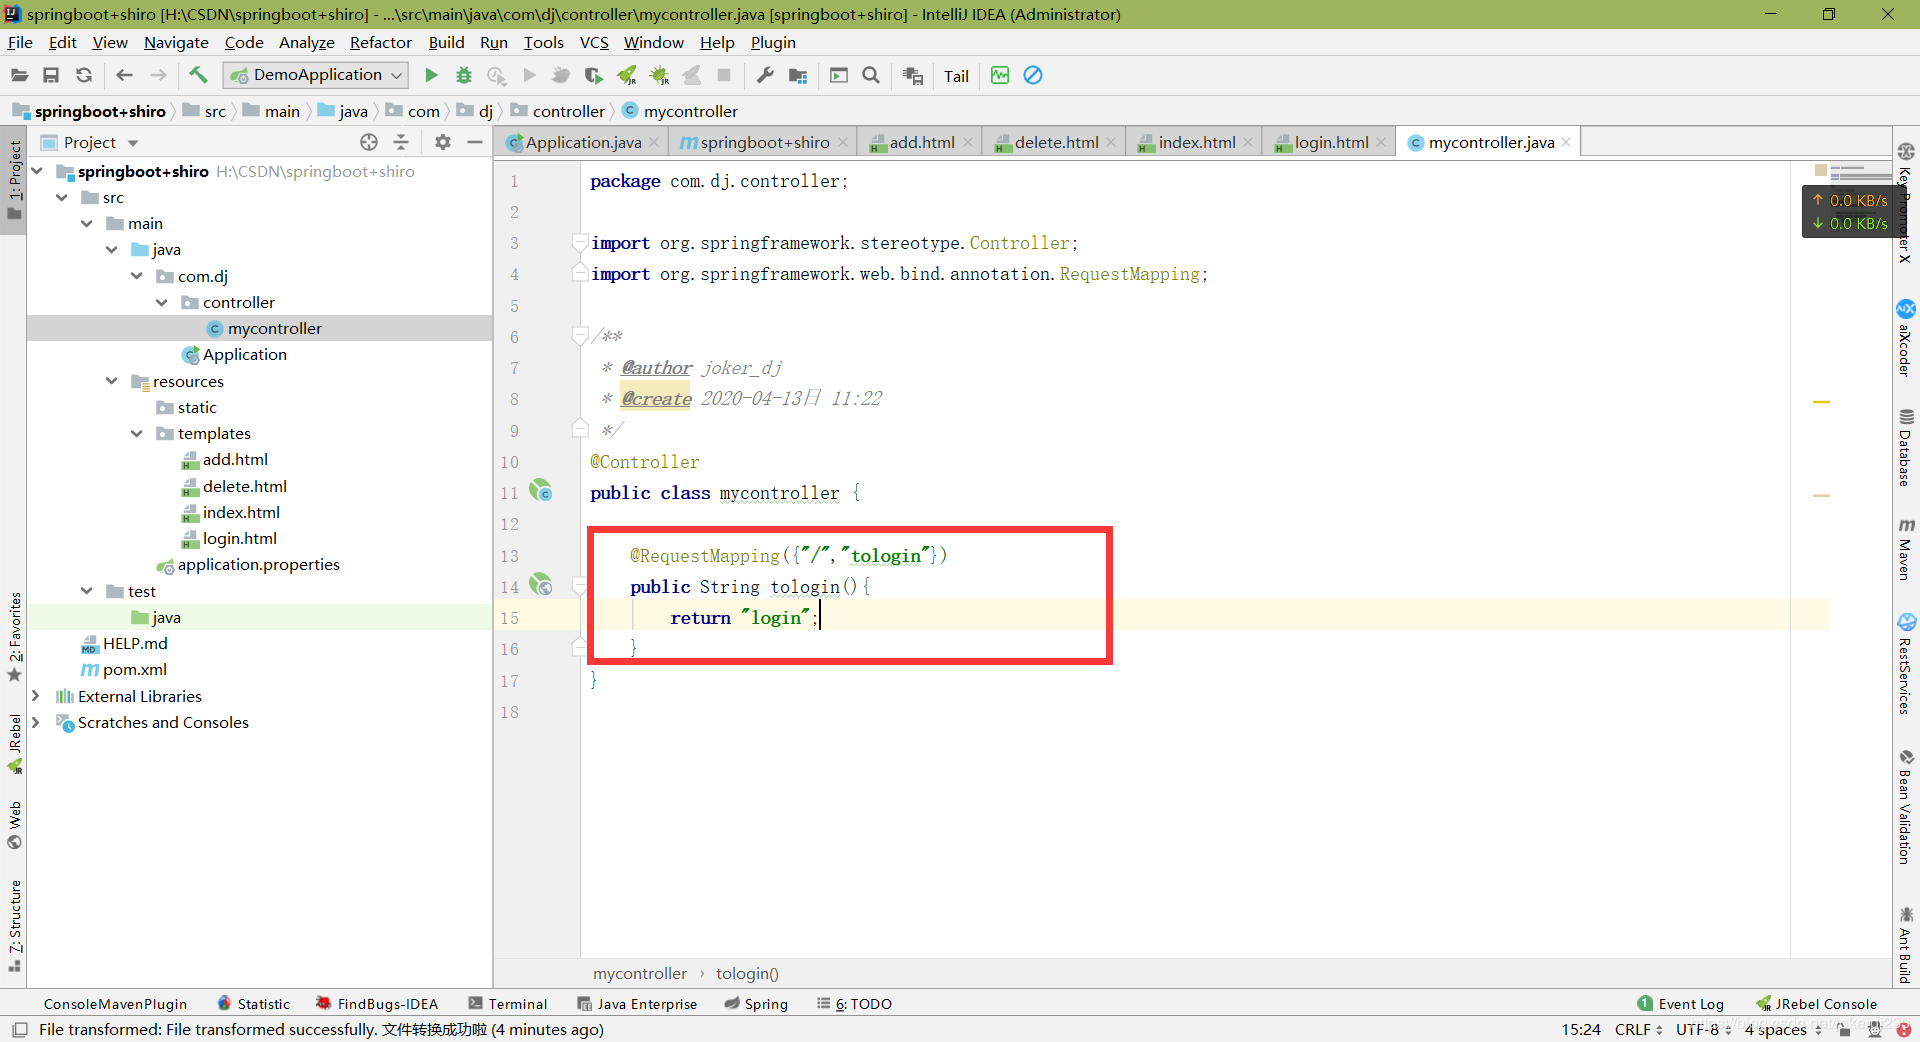Click the Search Everywhere magnifier icon
Image resolution: width=1920 pixels, height=1042 pixels.
tap(871, 75)
